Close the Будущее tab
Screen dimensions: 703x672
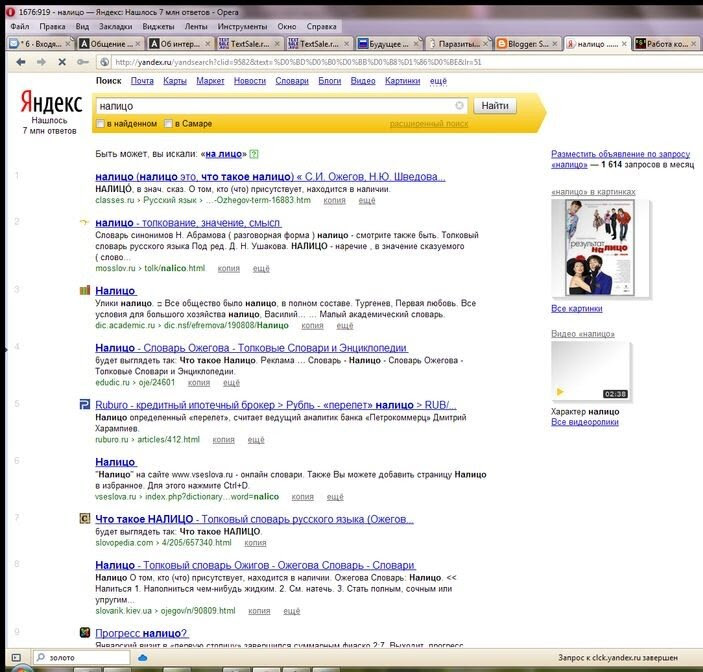coord(416,43)
